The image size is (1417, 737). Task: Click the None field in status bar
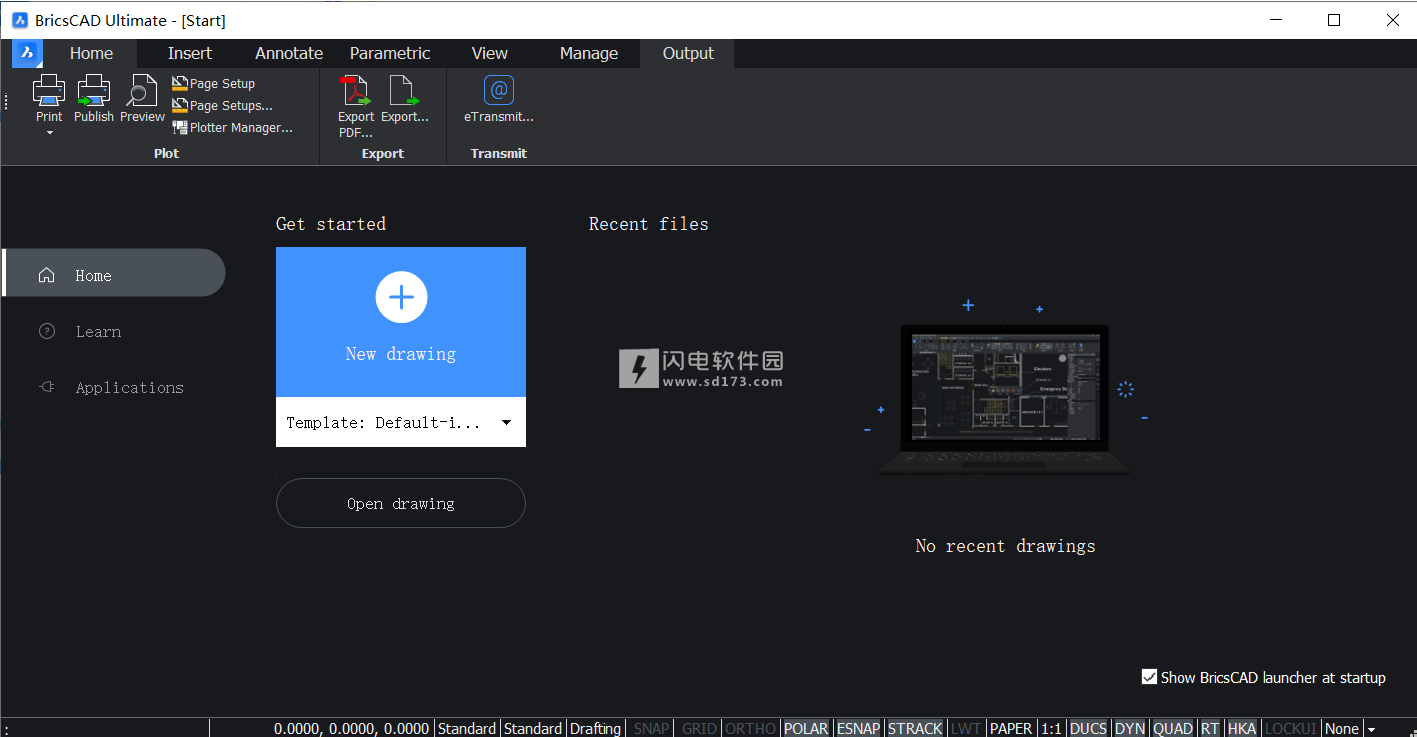coord(1342,729)
